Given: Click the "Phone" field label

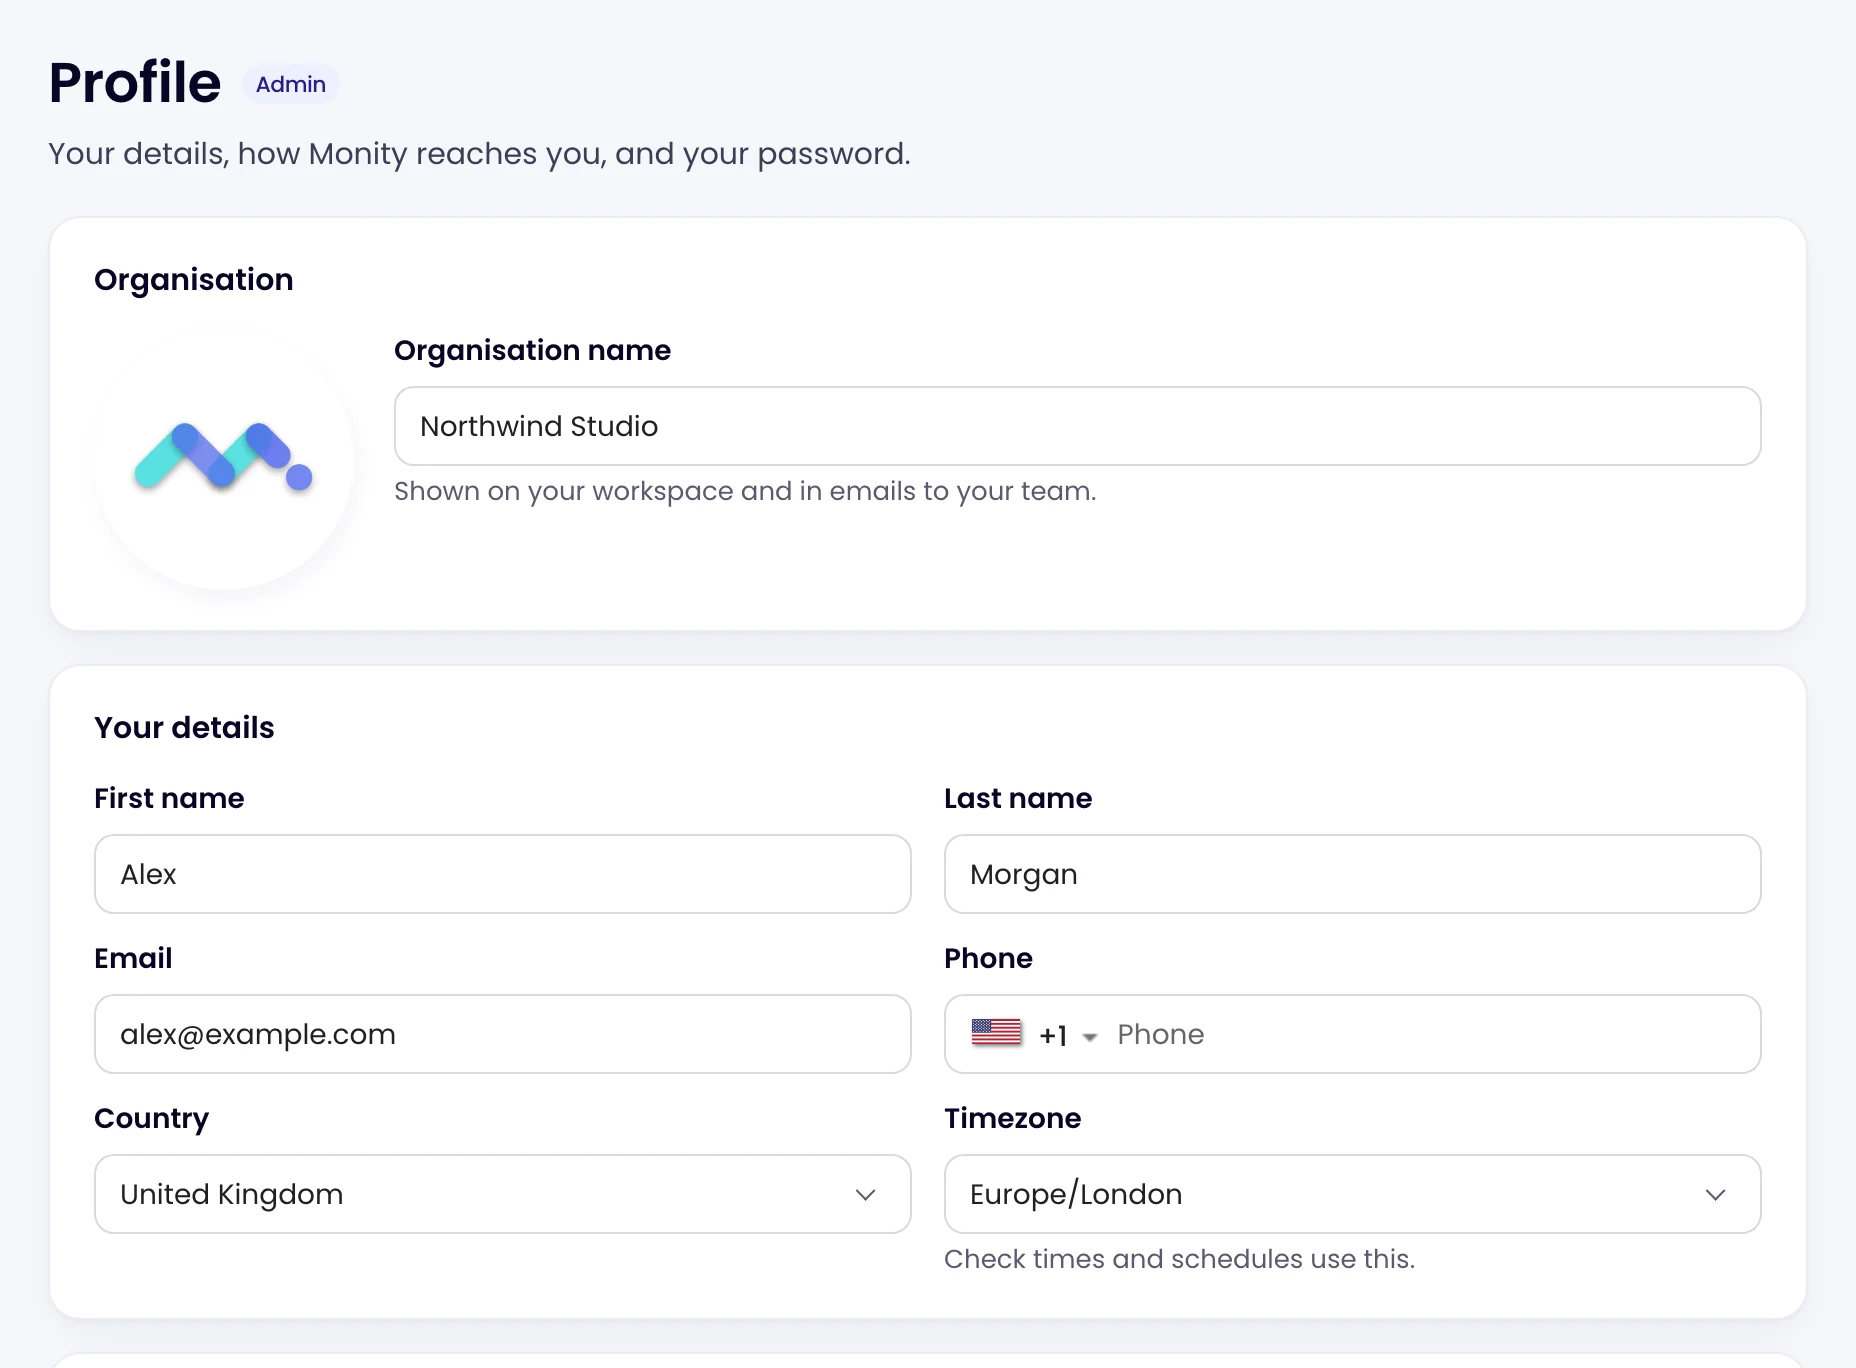Looking at the screenshot, I should coord(988,958).
